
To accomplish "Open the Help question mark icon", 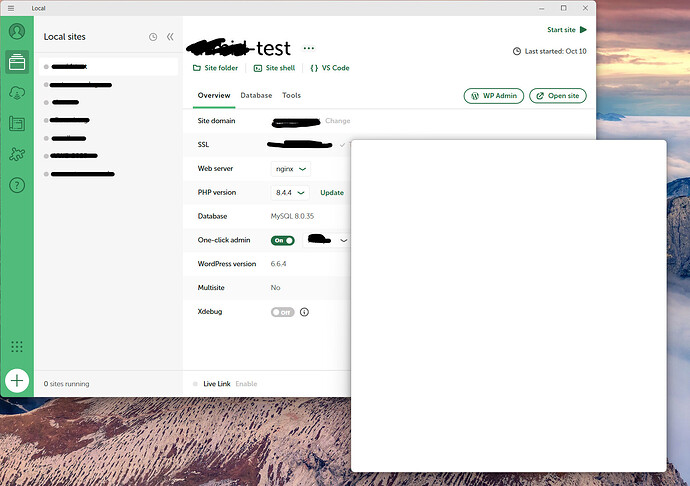I will pyautogui.click(x=17, y=185).
